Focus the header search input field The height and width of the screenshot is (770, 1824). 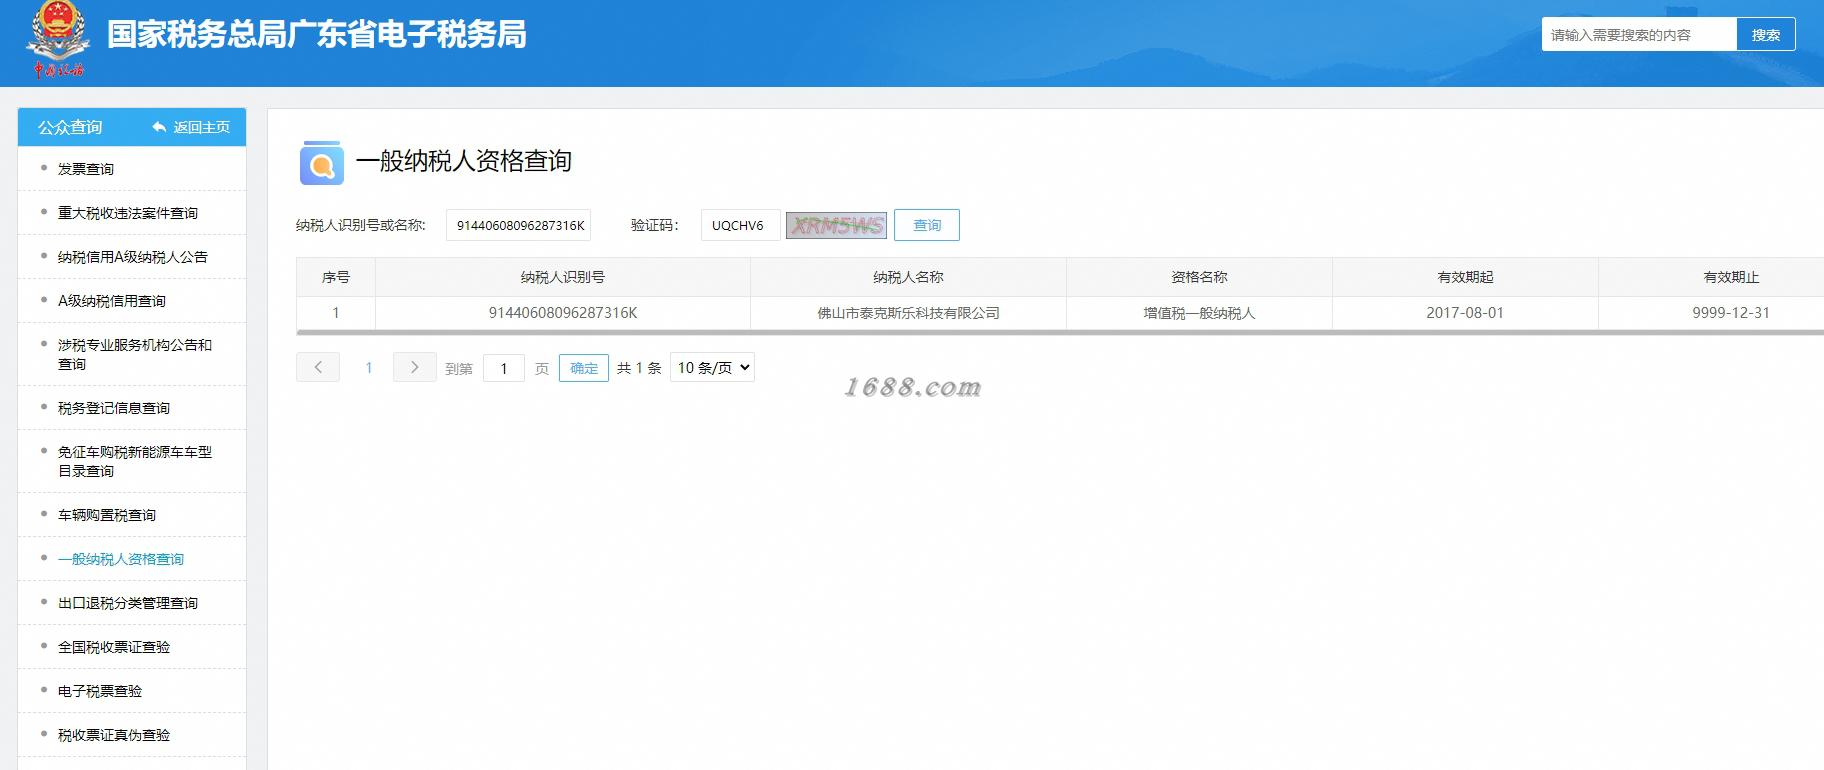pos(1639,35)
